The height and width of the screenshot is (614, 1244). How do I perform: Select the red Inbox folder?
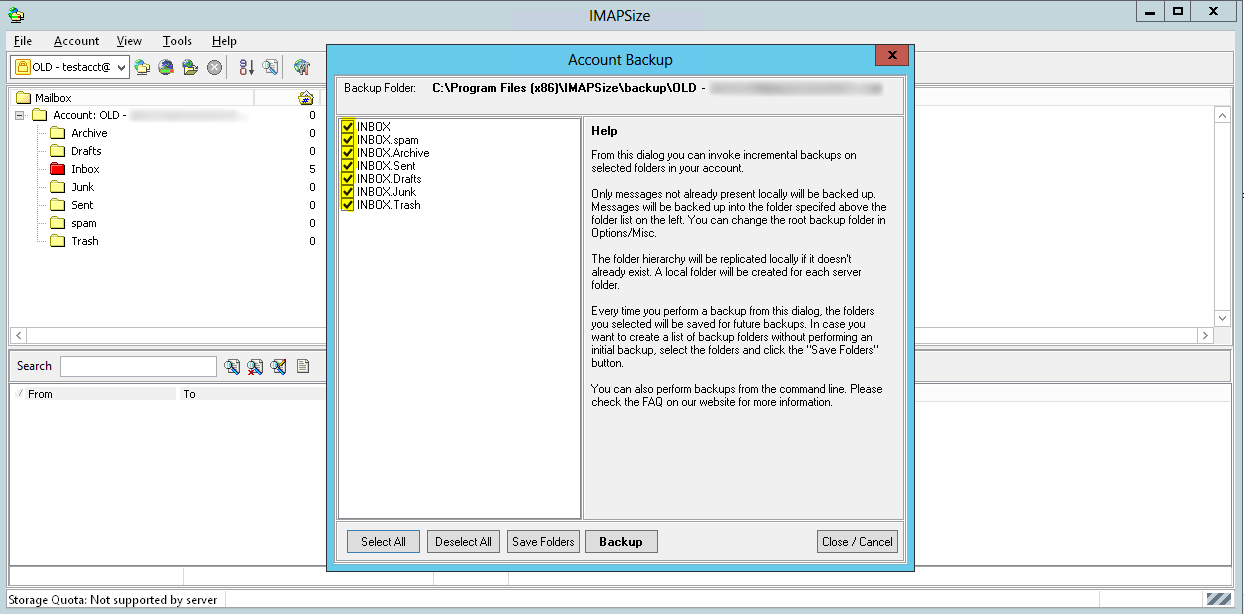pyautogui.click(x=85, y=169)
